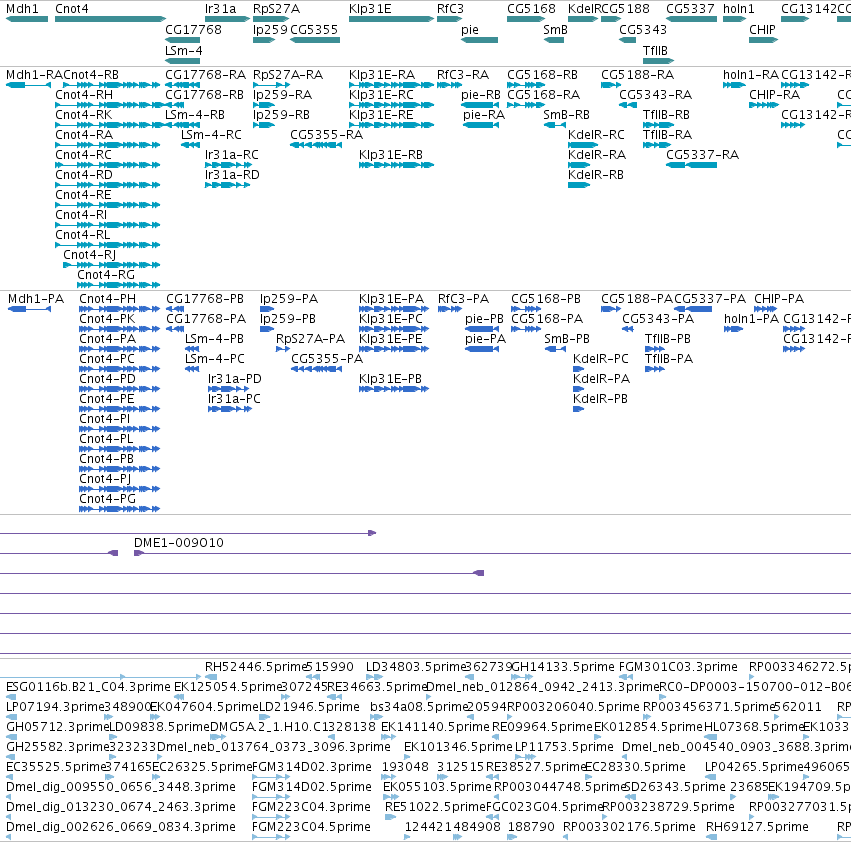Open transcript Klp31E-RB

[391, 155]
